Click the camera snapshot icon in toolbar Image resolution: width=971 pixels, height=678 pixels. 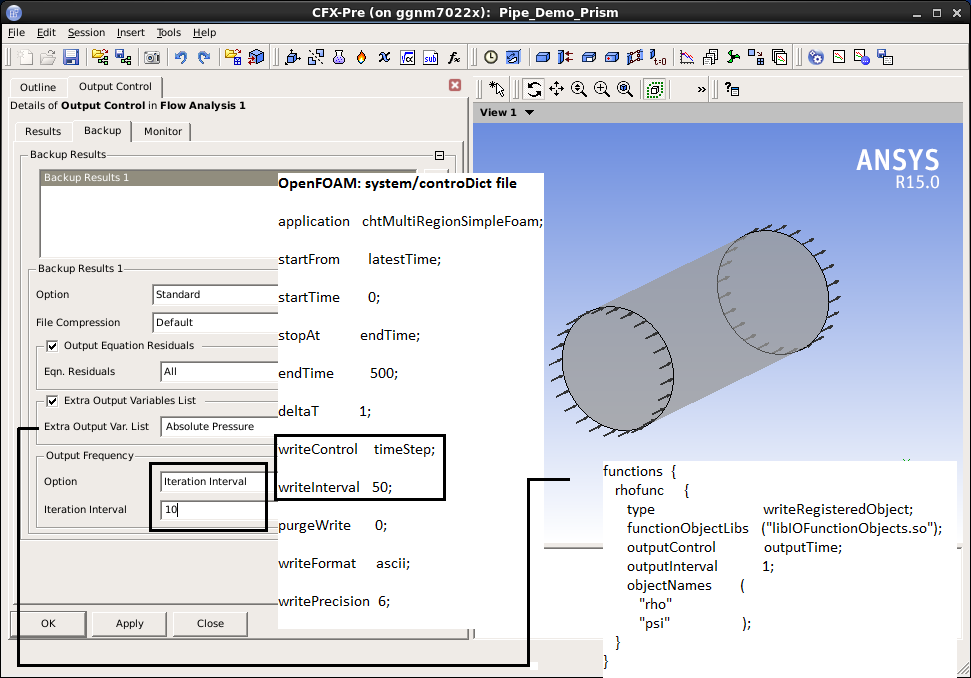152,58
